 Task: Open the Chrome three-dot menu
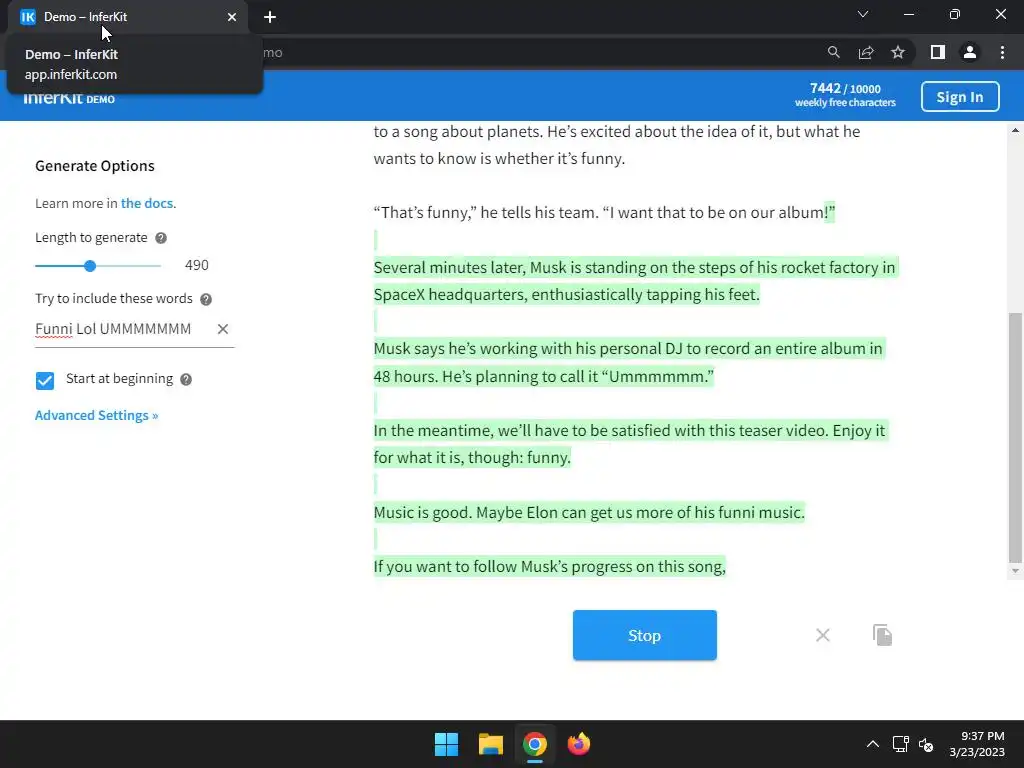pos(1002,52)
